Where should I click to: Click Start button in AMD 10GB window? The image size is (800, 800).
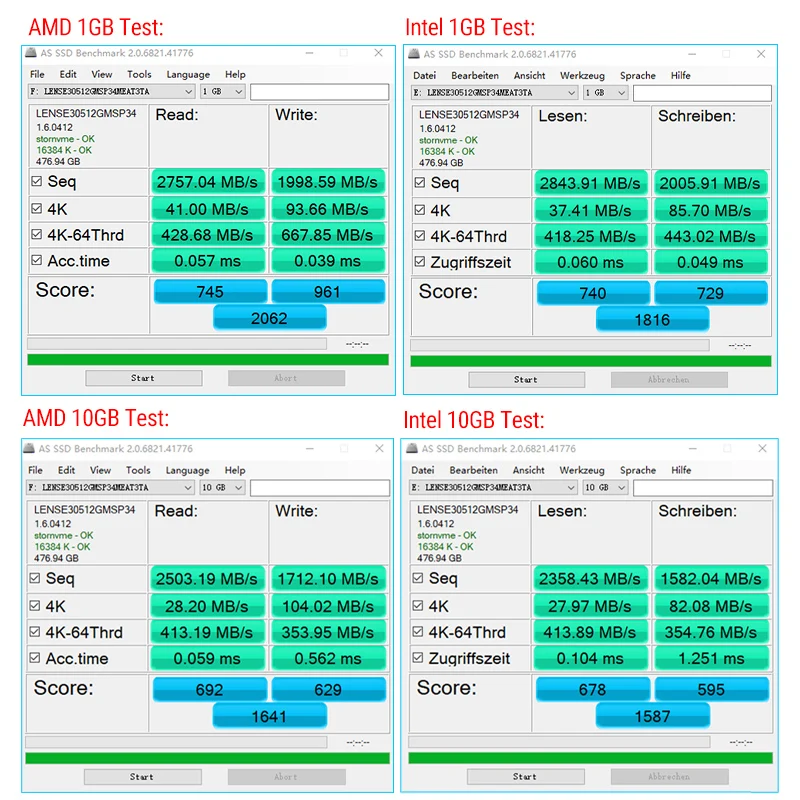point(142,777)
